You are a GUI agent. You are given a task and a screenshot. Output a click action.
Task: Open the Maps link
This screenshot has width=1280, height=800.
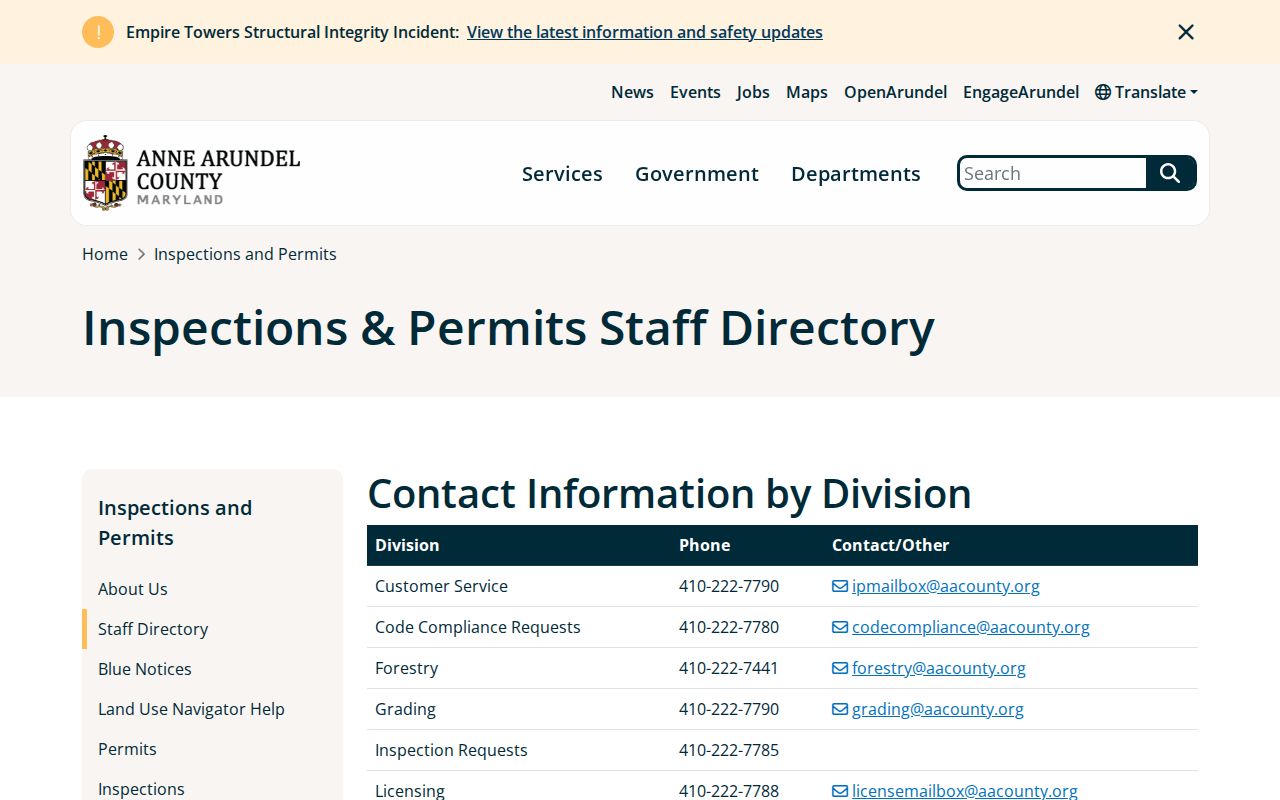pyautogui.click(x=807, y=92)
